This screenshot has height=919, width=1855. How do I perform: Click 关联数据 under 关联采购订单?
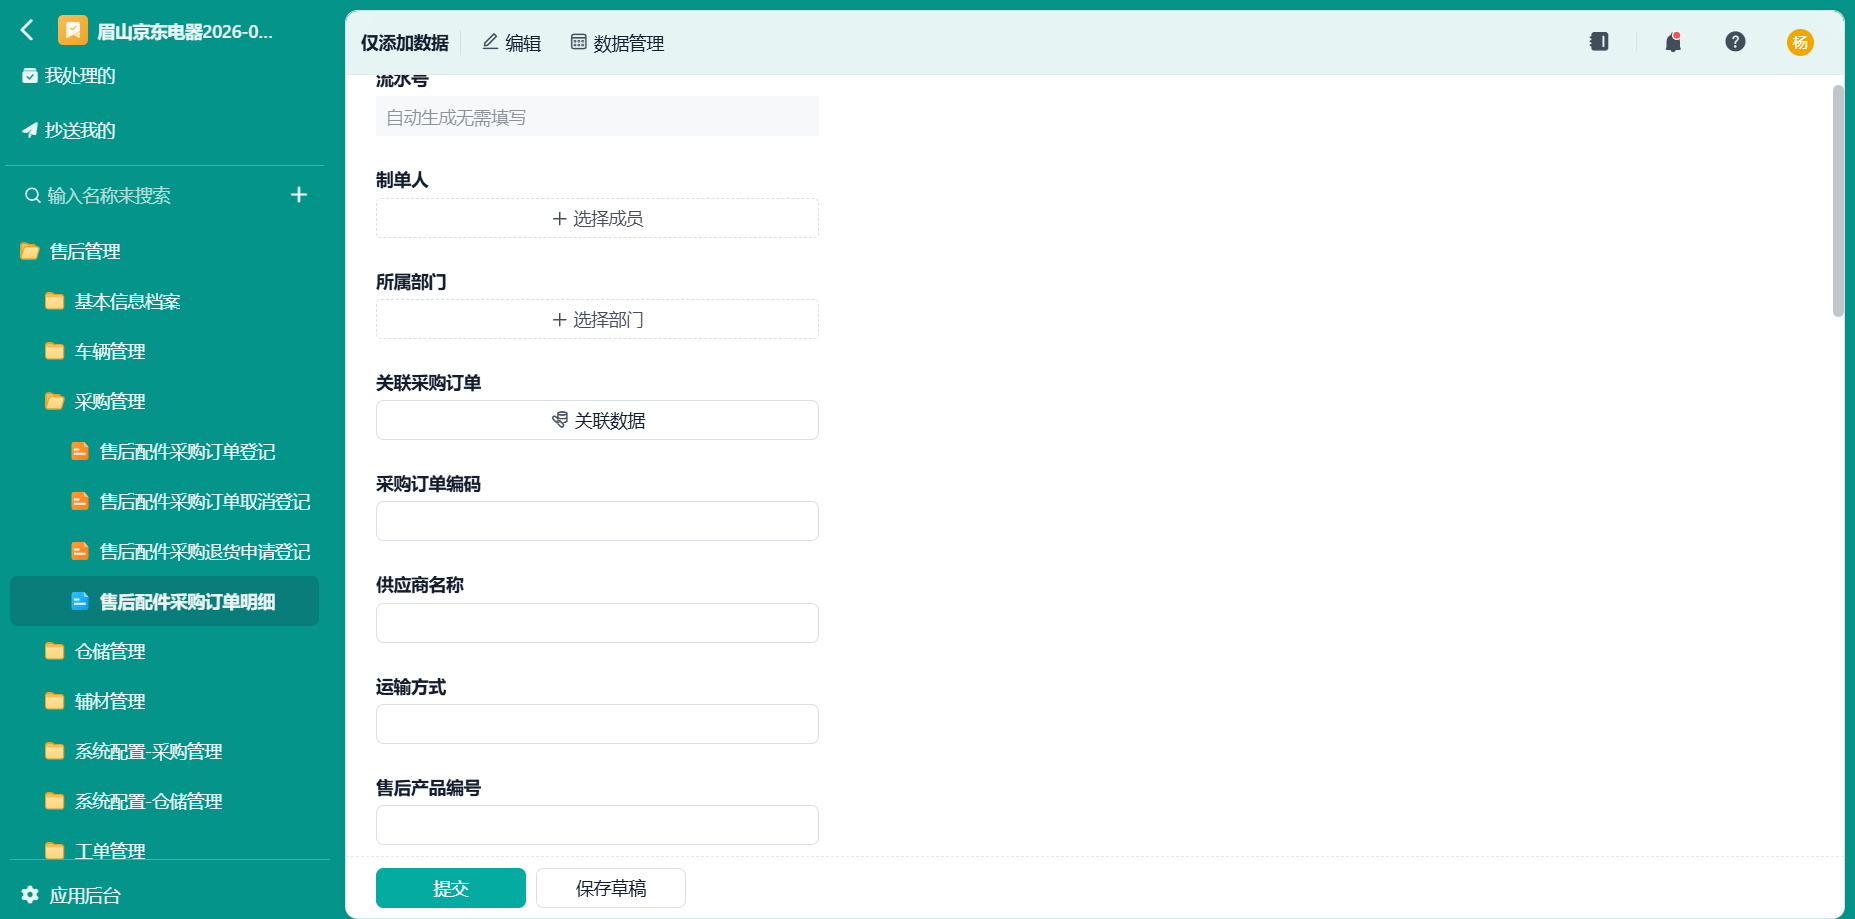(x=597, y=420)
